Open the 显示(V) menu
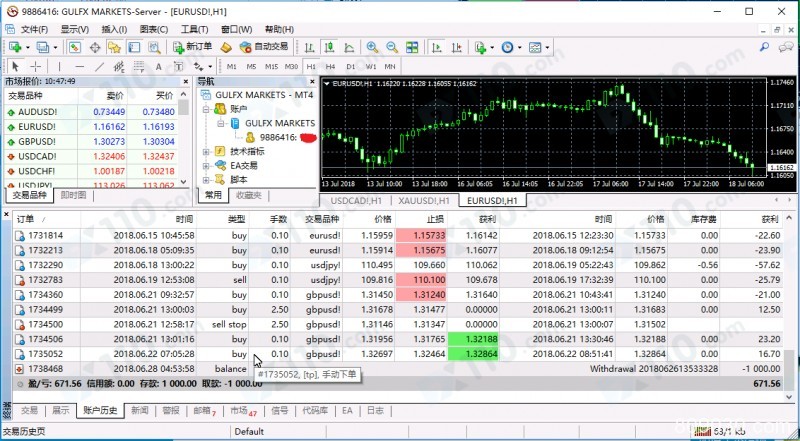This screenshot has width=800, height=441. click(x=74, y=30)
